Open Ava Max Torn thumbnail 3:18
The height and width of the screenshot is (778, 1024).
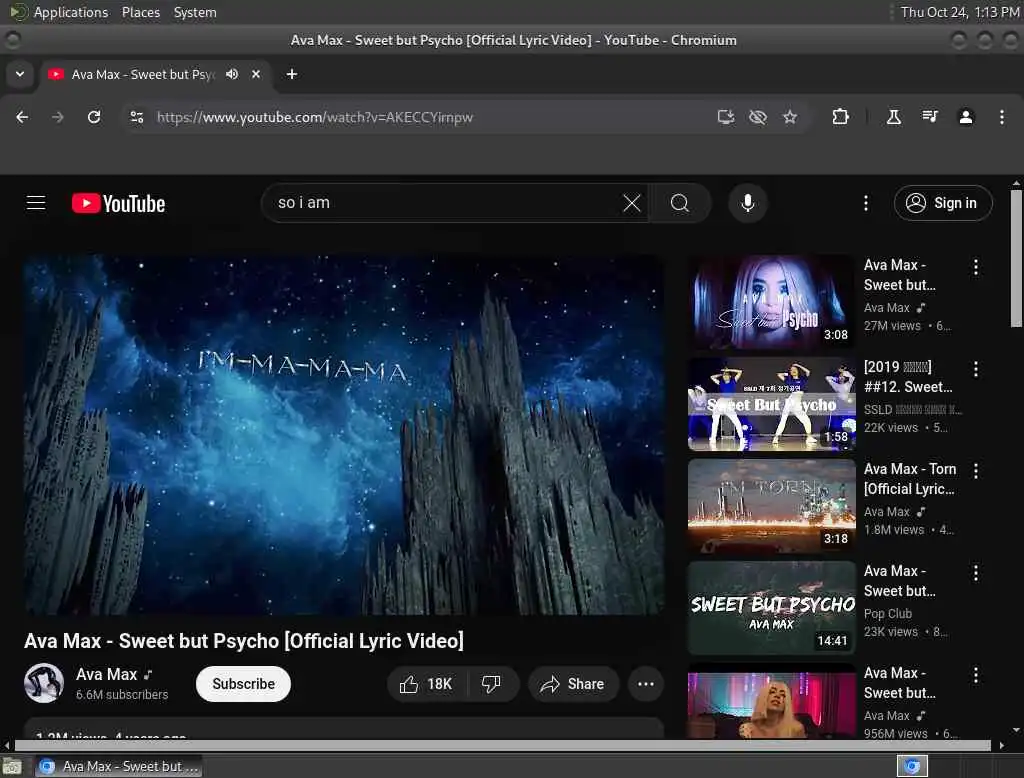pyautogui.click(x=772, y=506)
